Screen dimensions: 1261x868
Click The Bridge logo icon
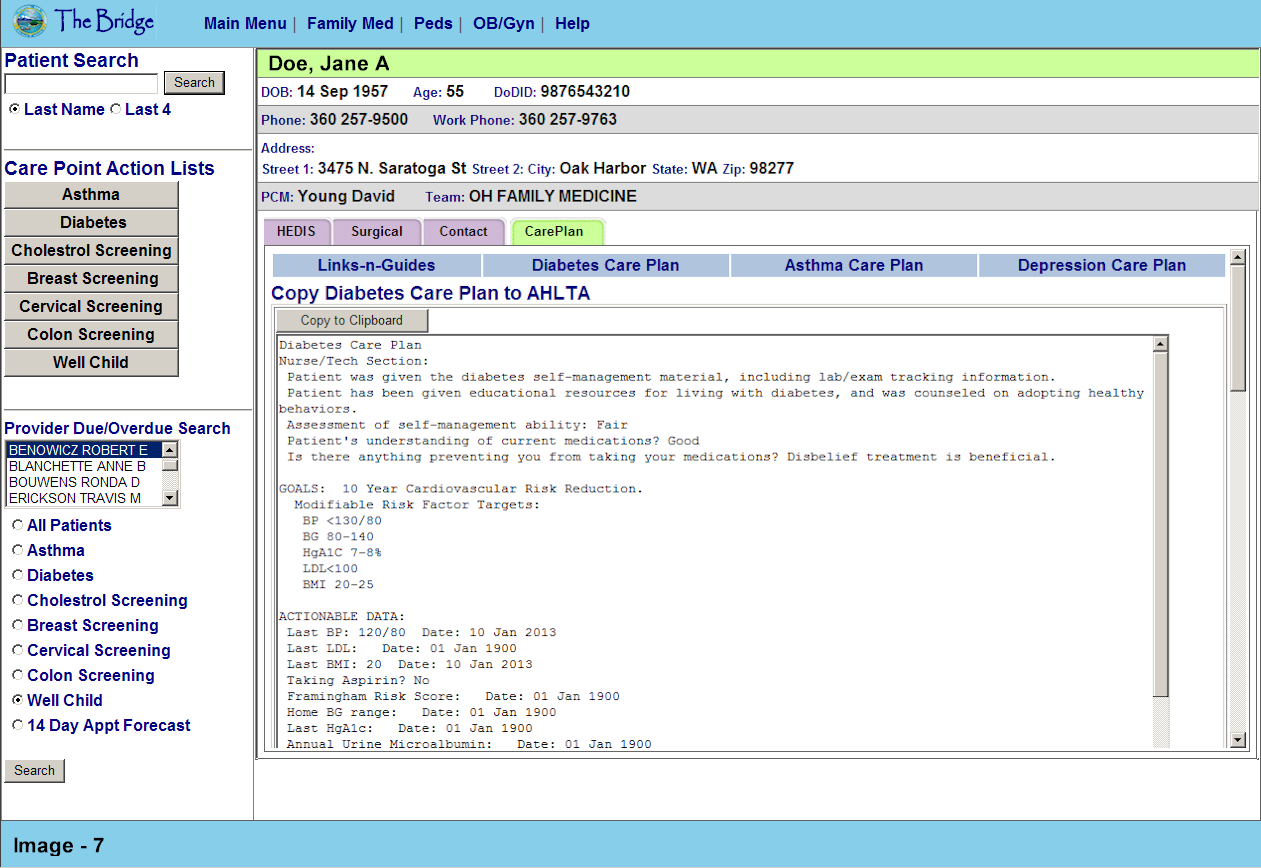30,21
